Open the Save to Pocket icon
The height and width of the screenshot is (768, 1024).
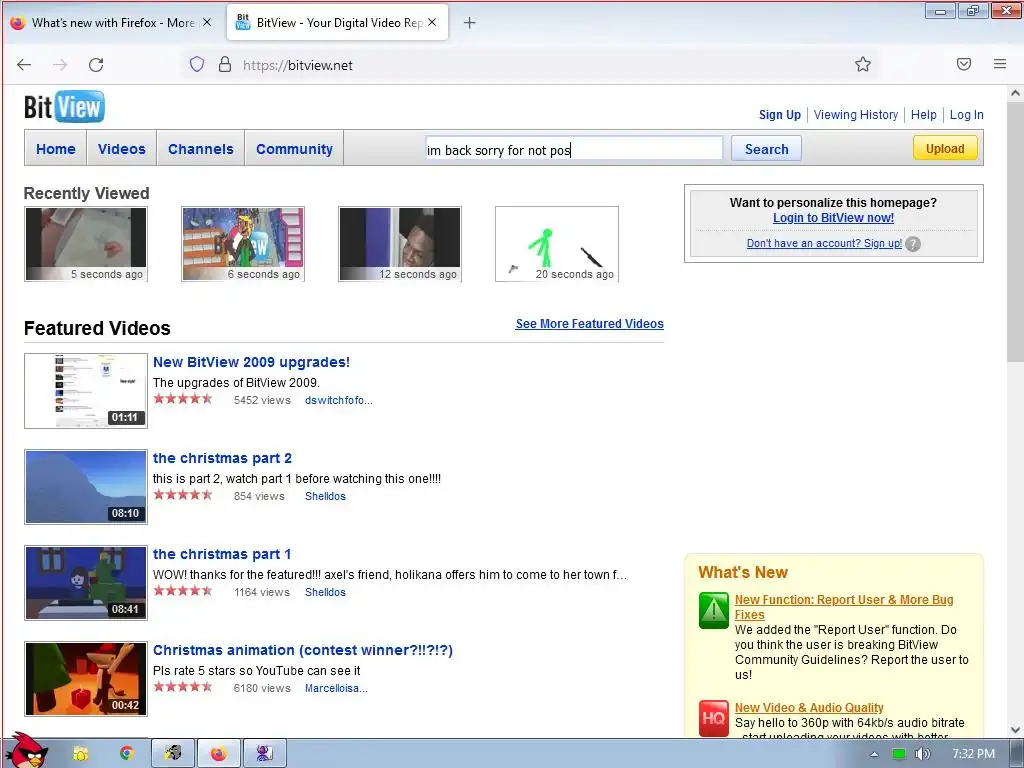click(964, 64)
